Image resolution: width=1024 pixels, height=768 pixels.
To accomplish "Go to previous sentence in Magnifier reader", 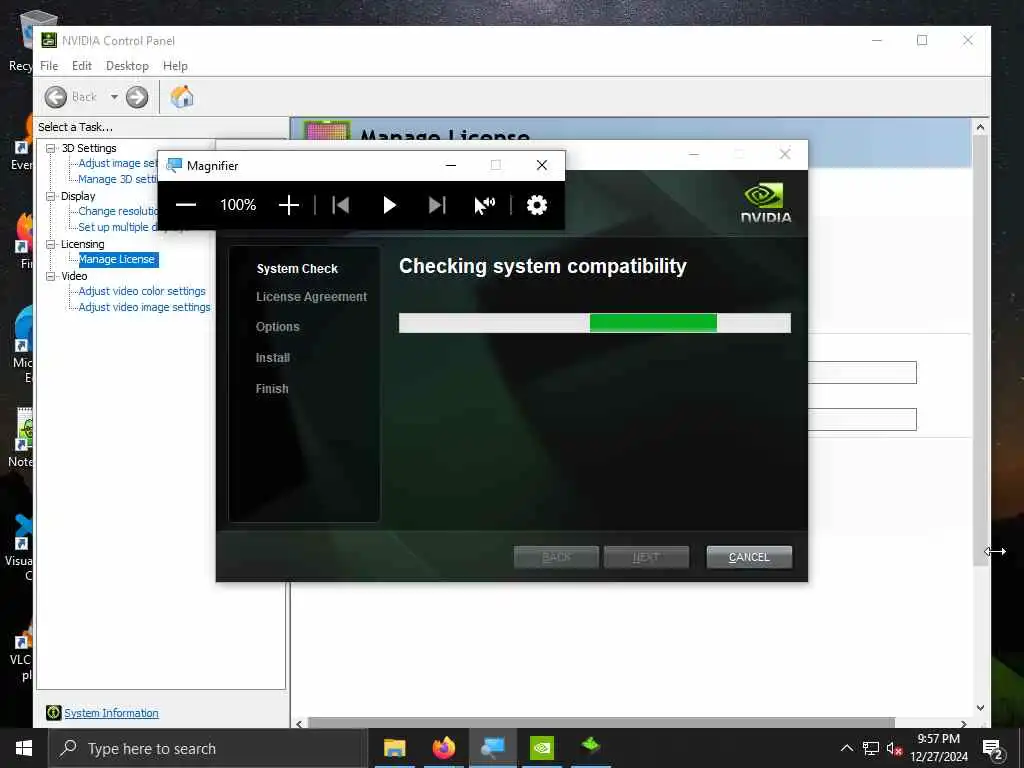I will [x=341, y=205].
